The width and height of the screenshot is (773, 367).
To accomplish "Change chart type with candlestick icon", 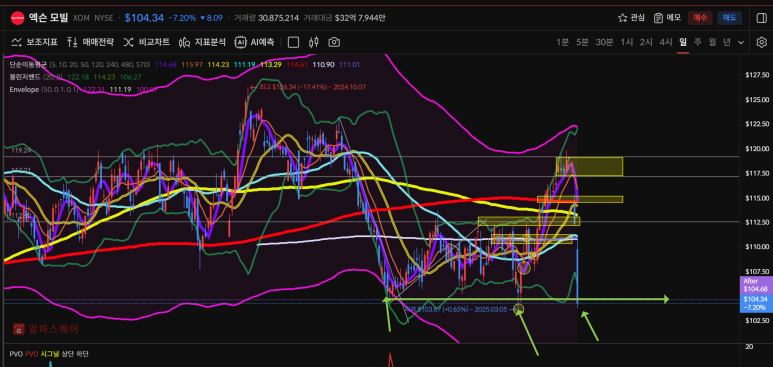I will point(314,42).
